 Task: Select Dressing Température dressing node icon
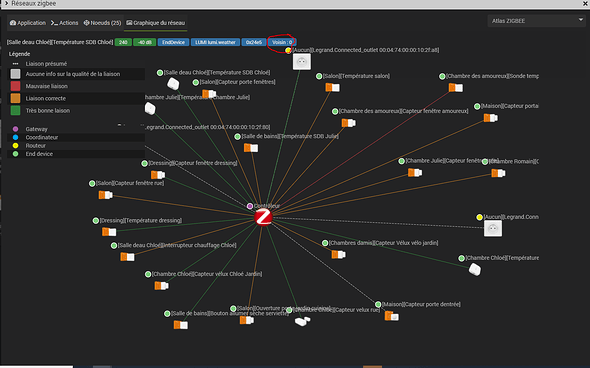point(109,232)
